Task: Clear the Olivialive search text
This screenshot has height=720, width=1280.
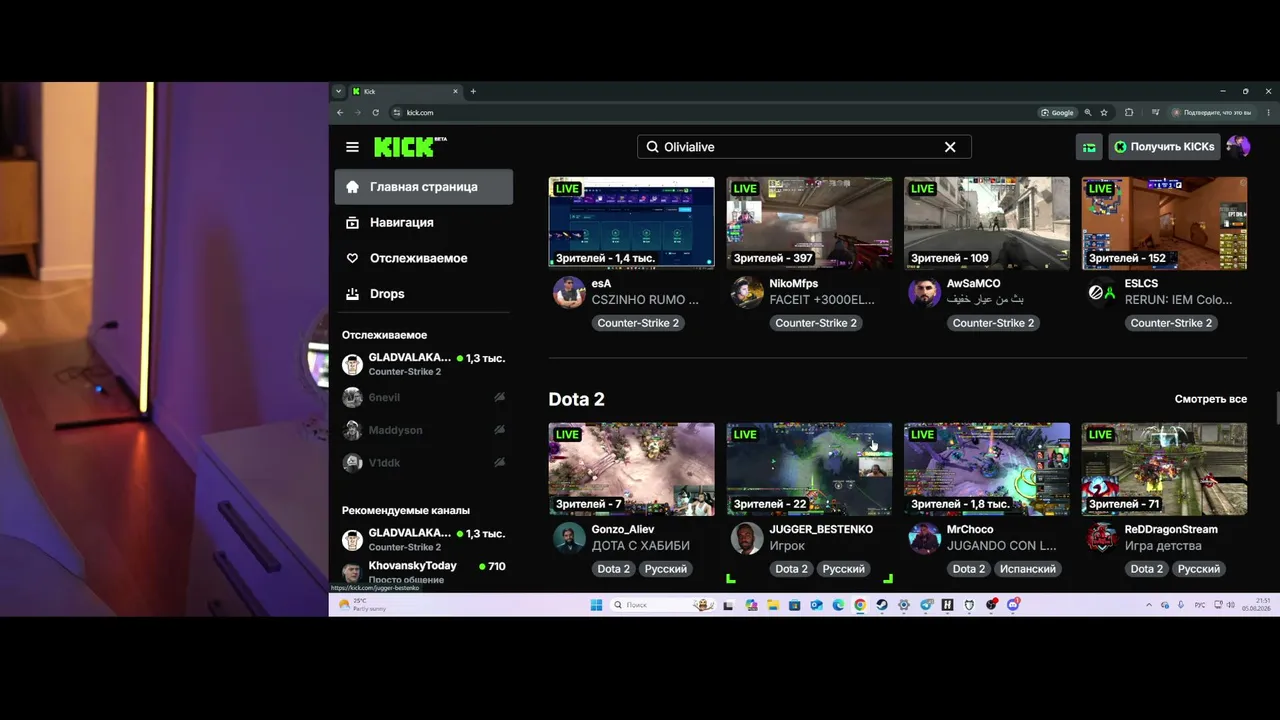Action: (x=950, y=147)
